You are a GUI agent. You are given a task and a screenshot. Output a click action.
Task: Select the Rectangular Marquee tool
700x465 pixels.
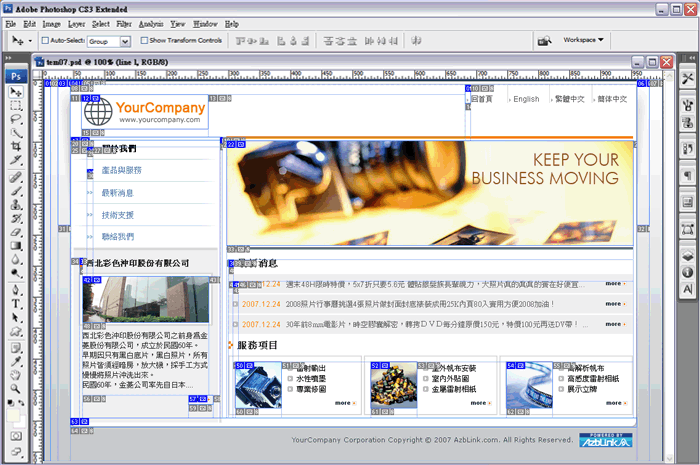16,105
